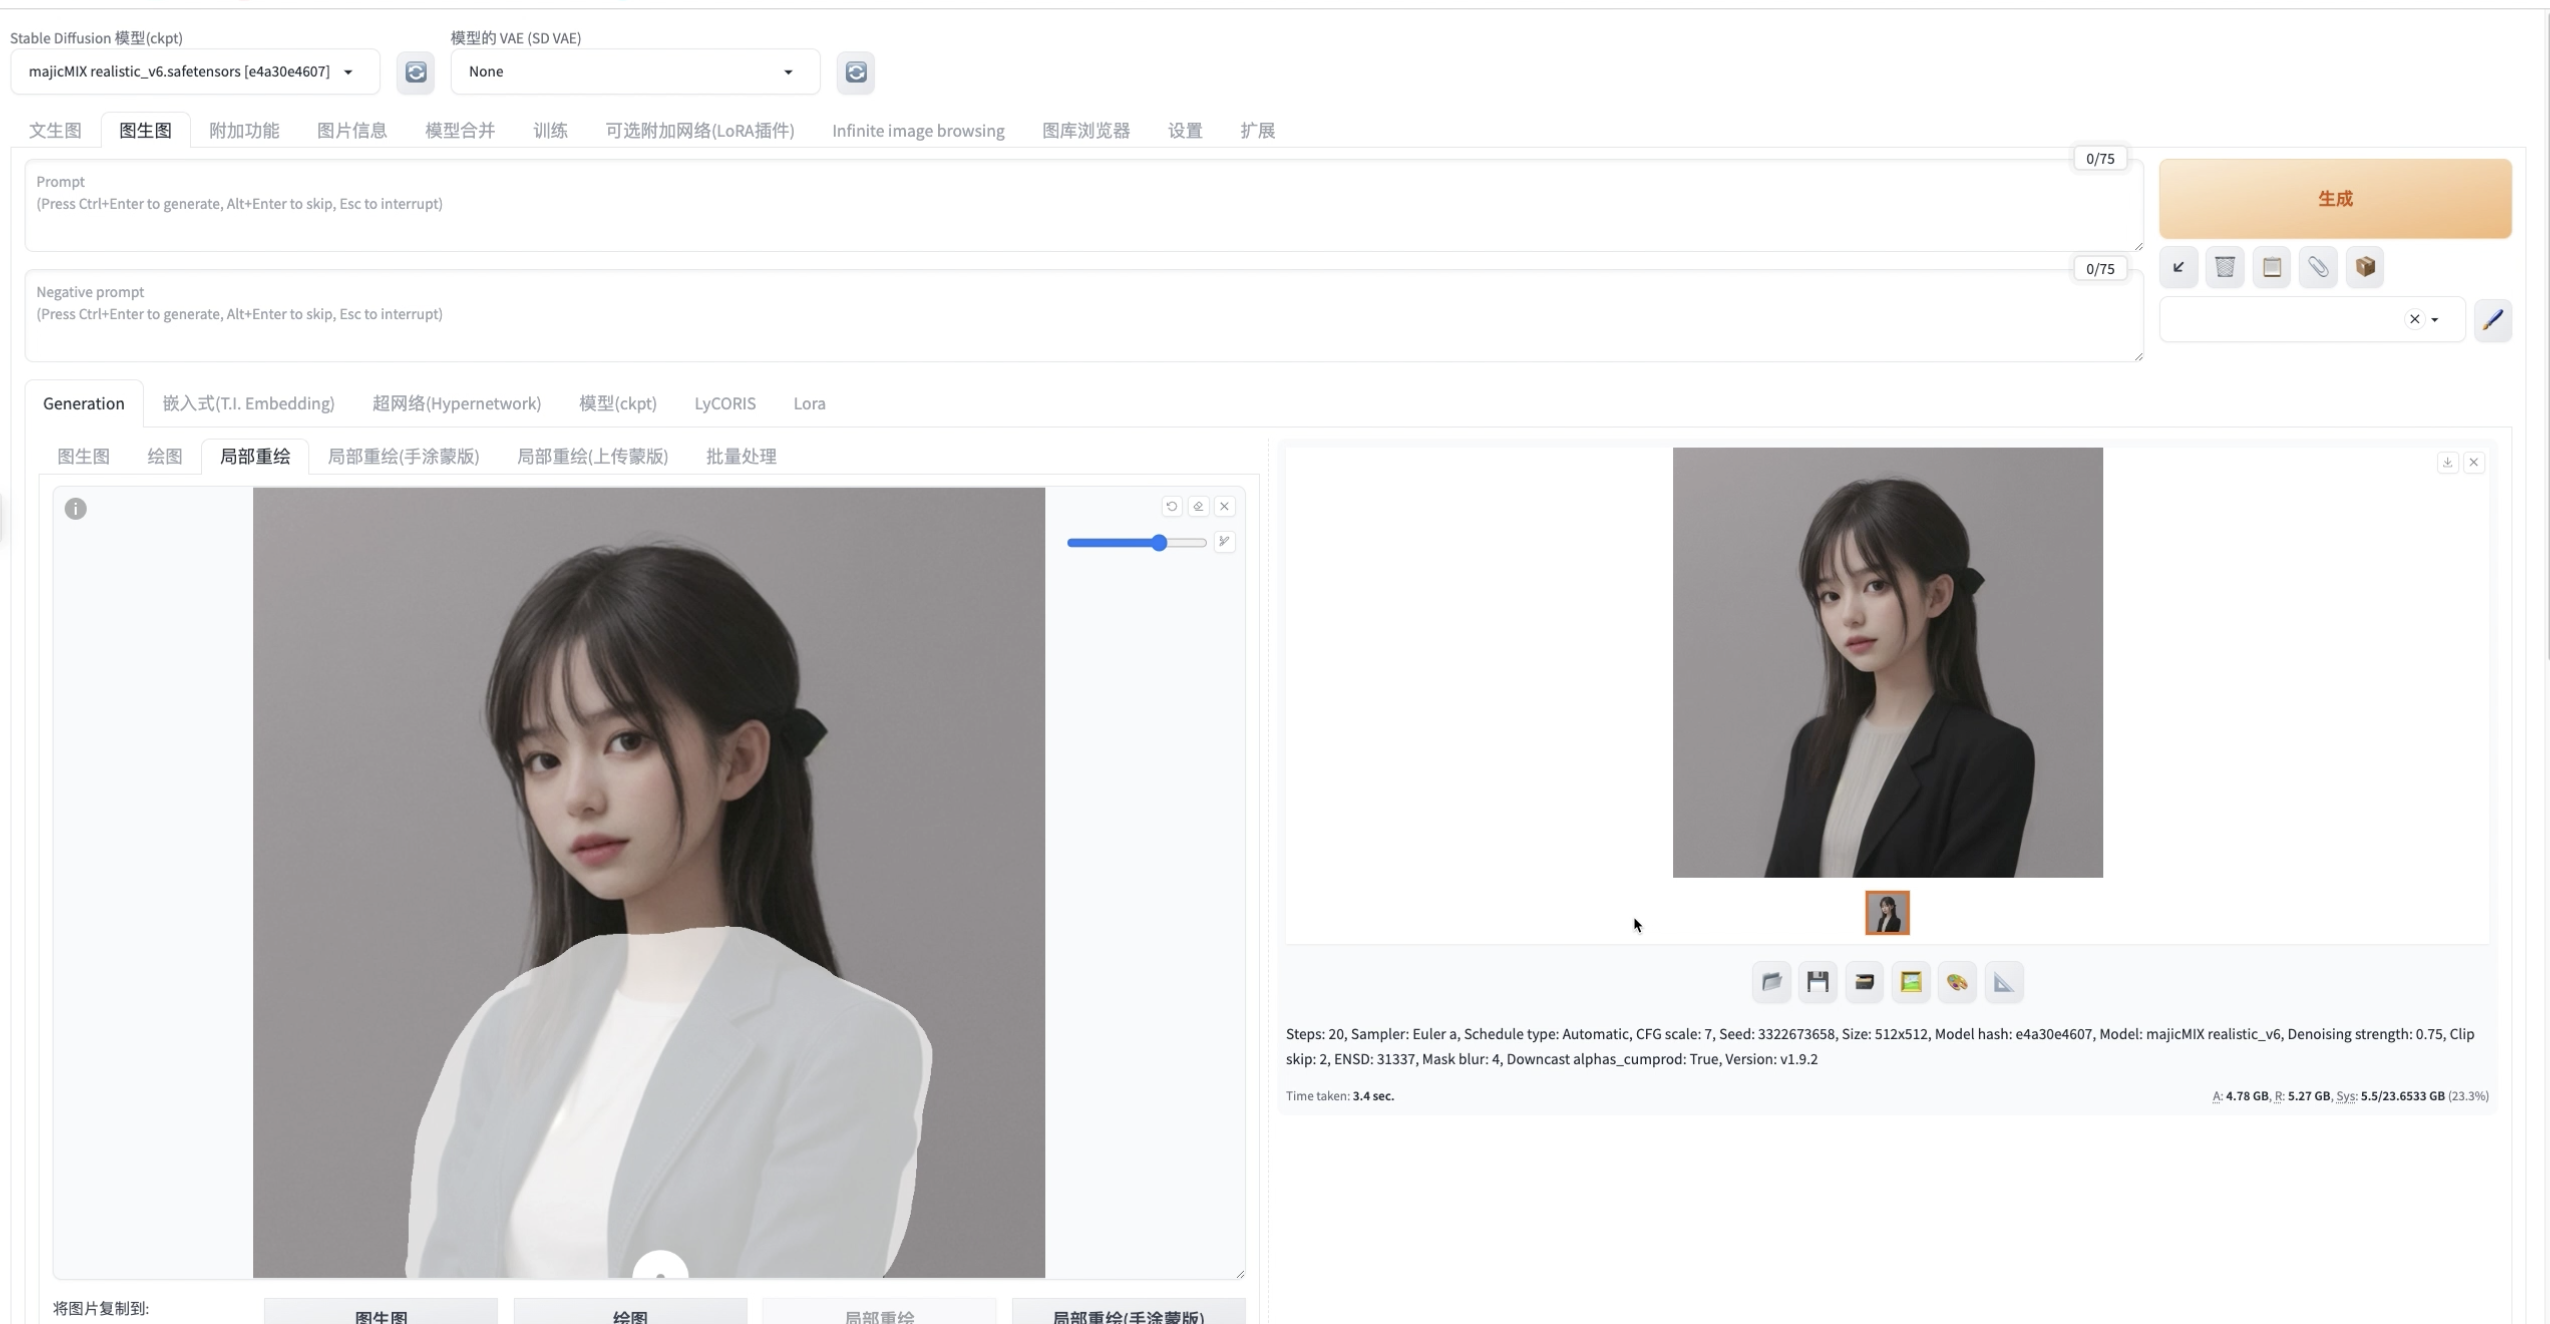Remove the inpaint source image
The height and width of the screenshot is (1324, 2550).
[1224, 506]
